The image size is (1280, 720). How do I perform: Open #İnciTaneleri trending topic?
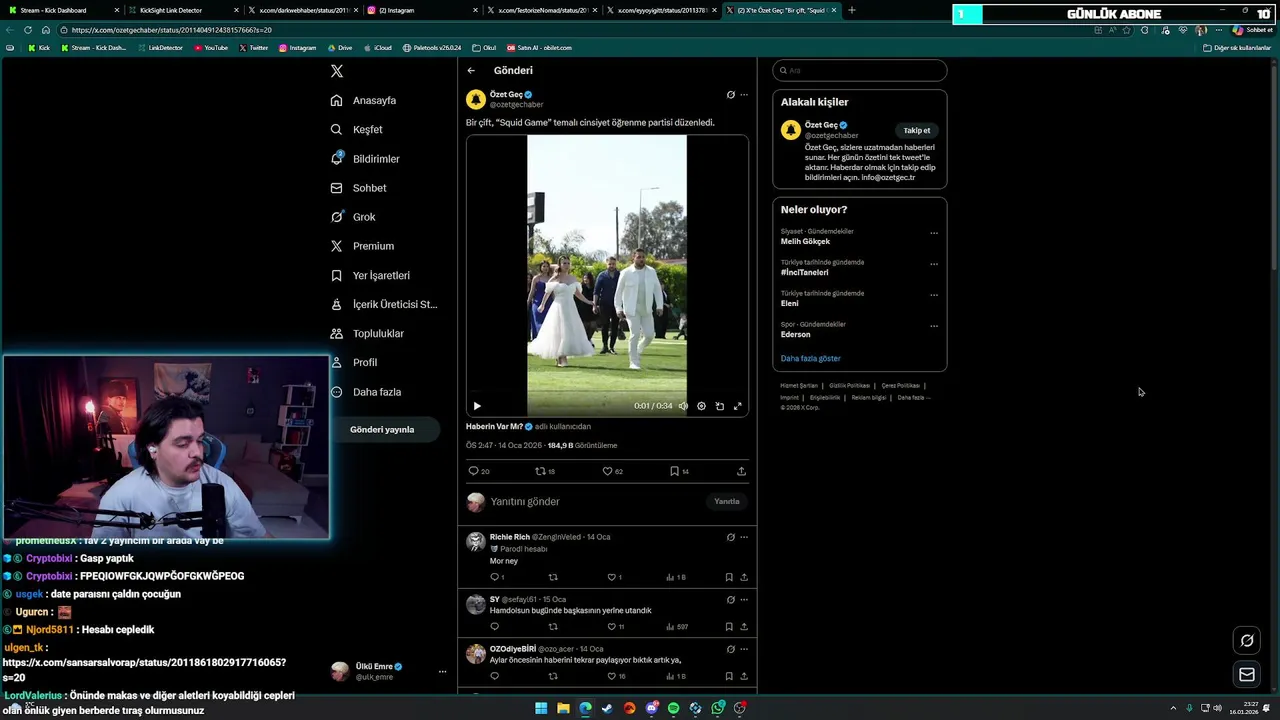[804, 272]
